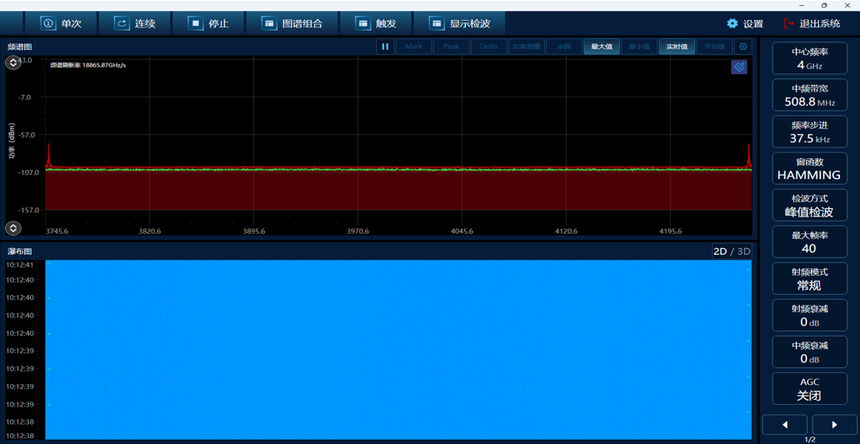Click the clear trace eraser icon

[739, 66]
